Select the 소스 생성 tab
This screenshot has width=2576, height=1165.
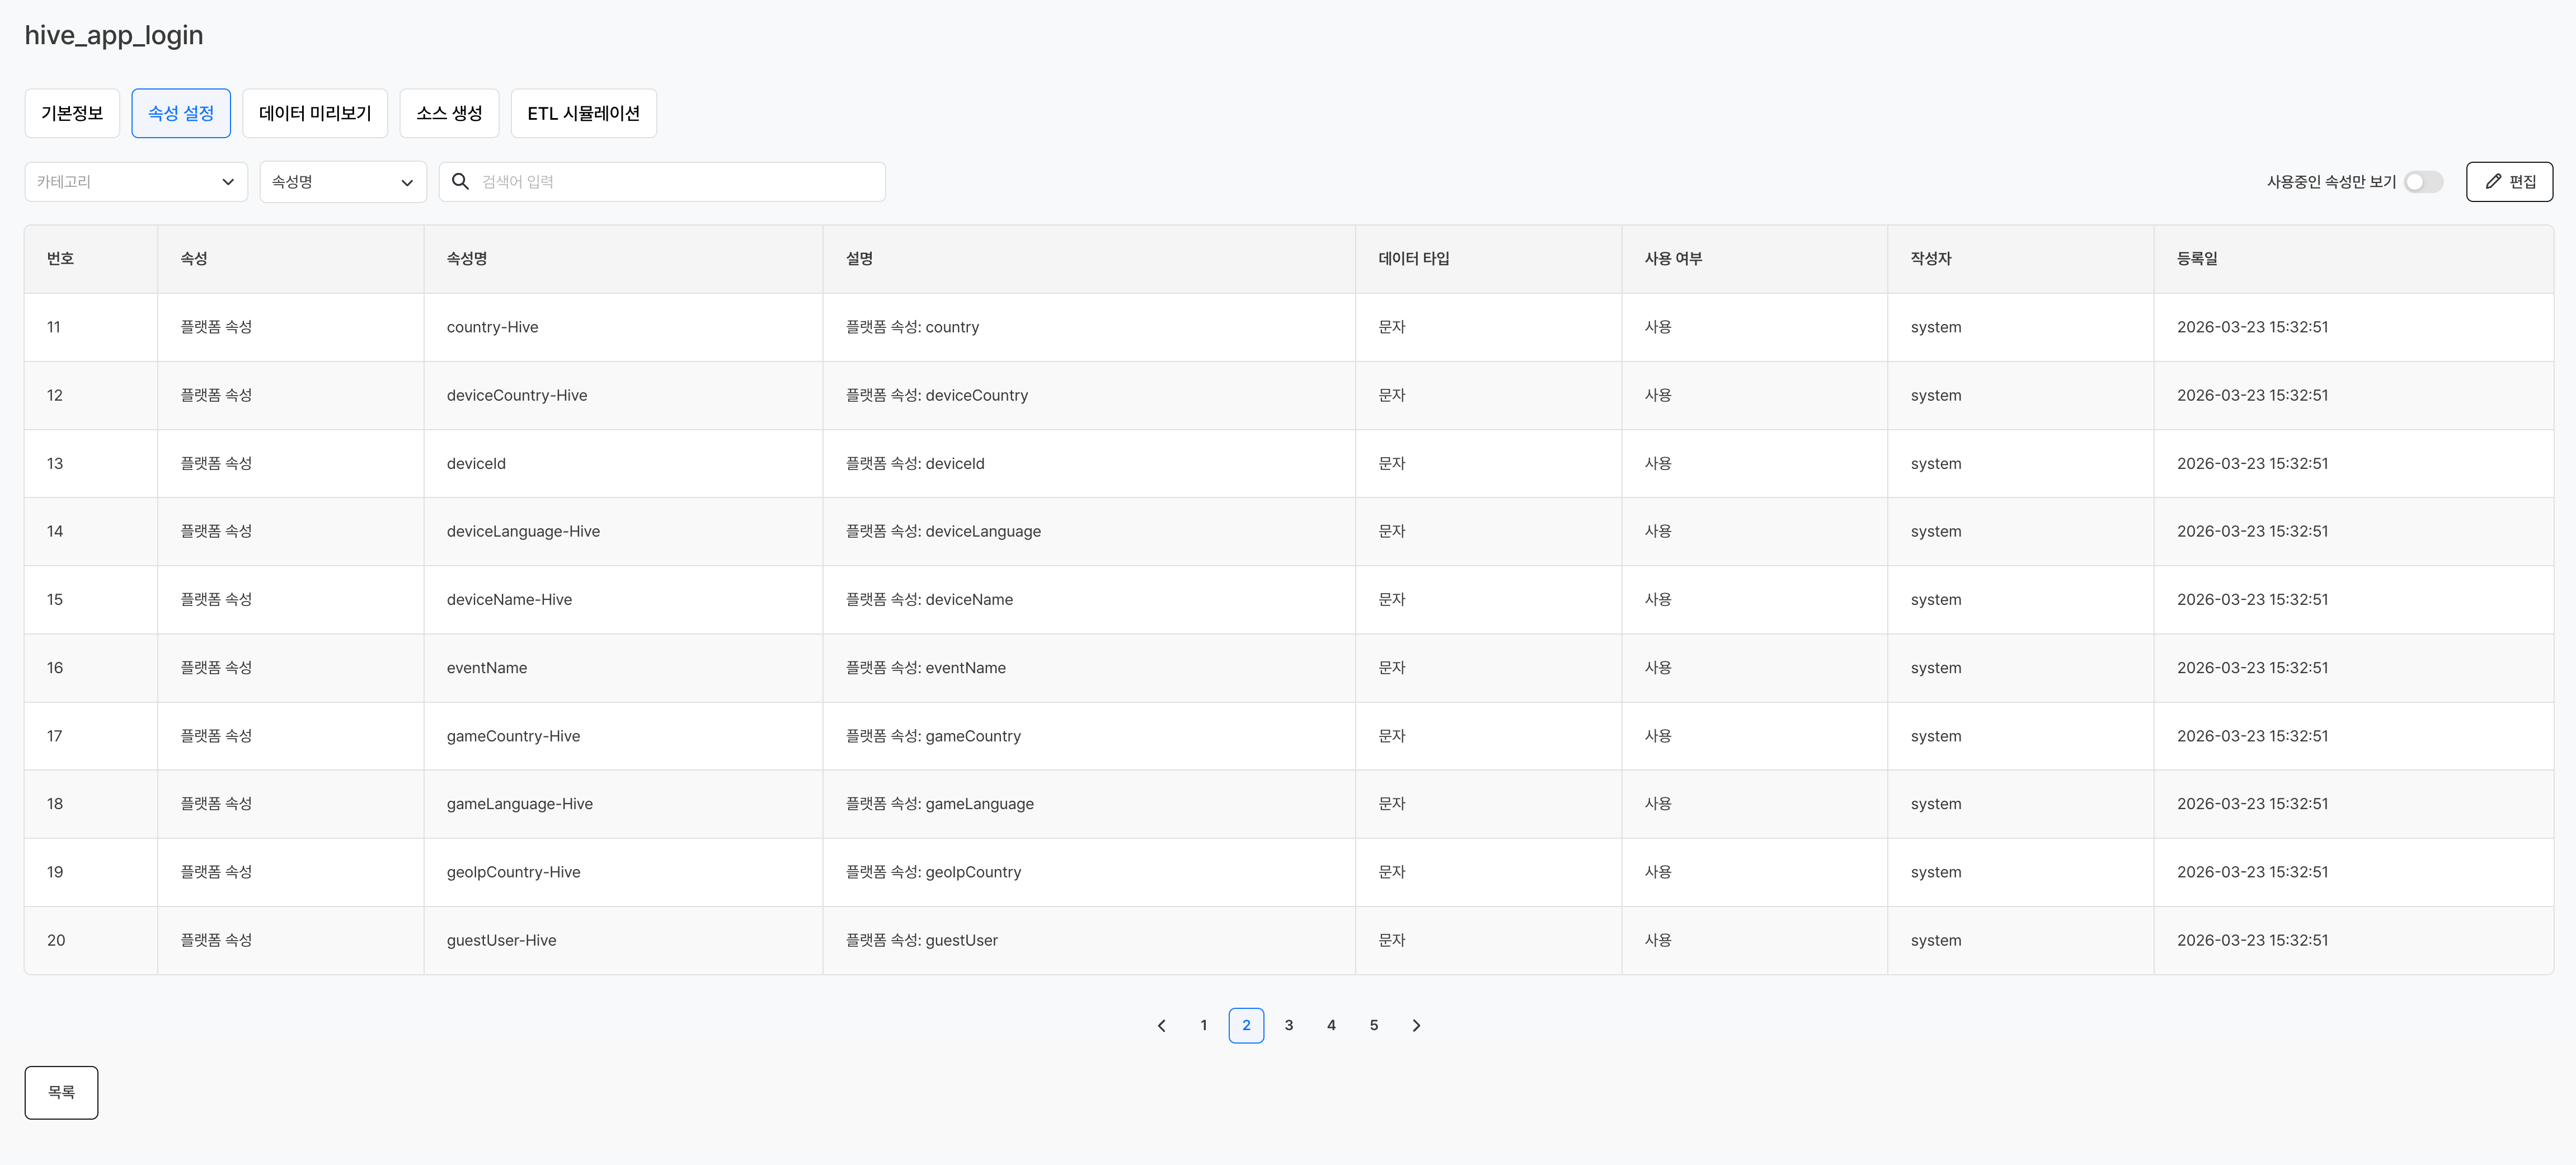click(449, 113)
